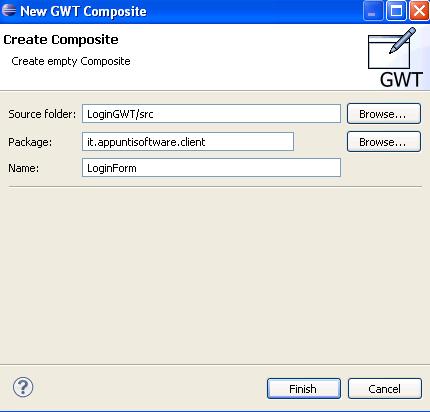The image size is (430, 412).
Task: Click the 'New GWT Composite' title bar text
Action: pos(83,11)
